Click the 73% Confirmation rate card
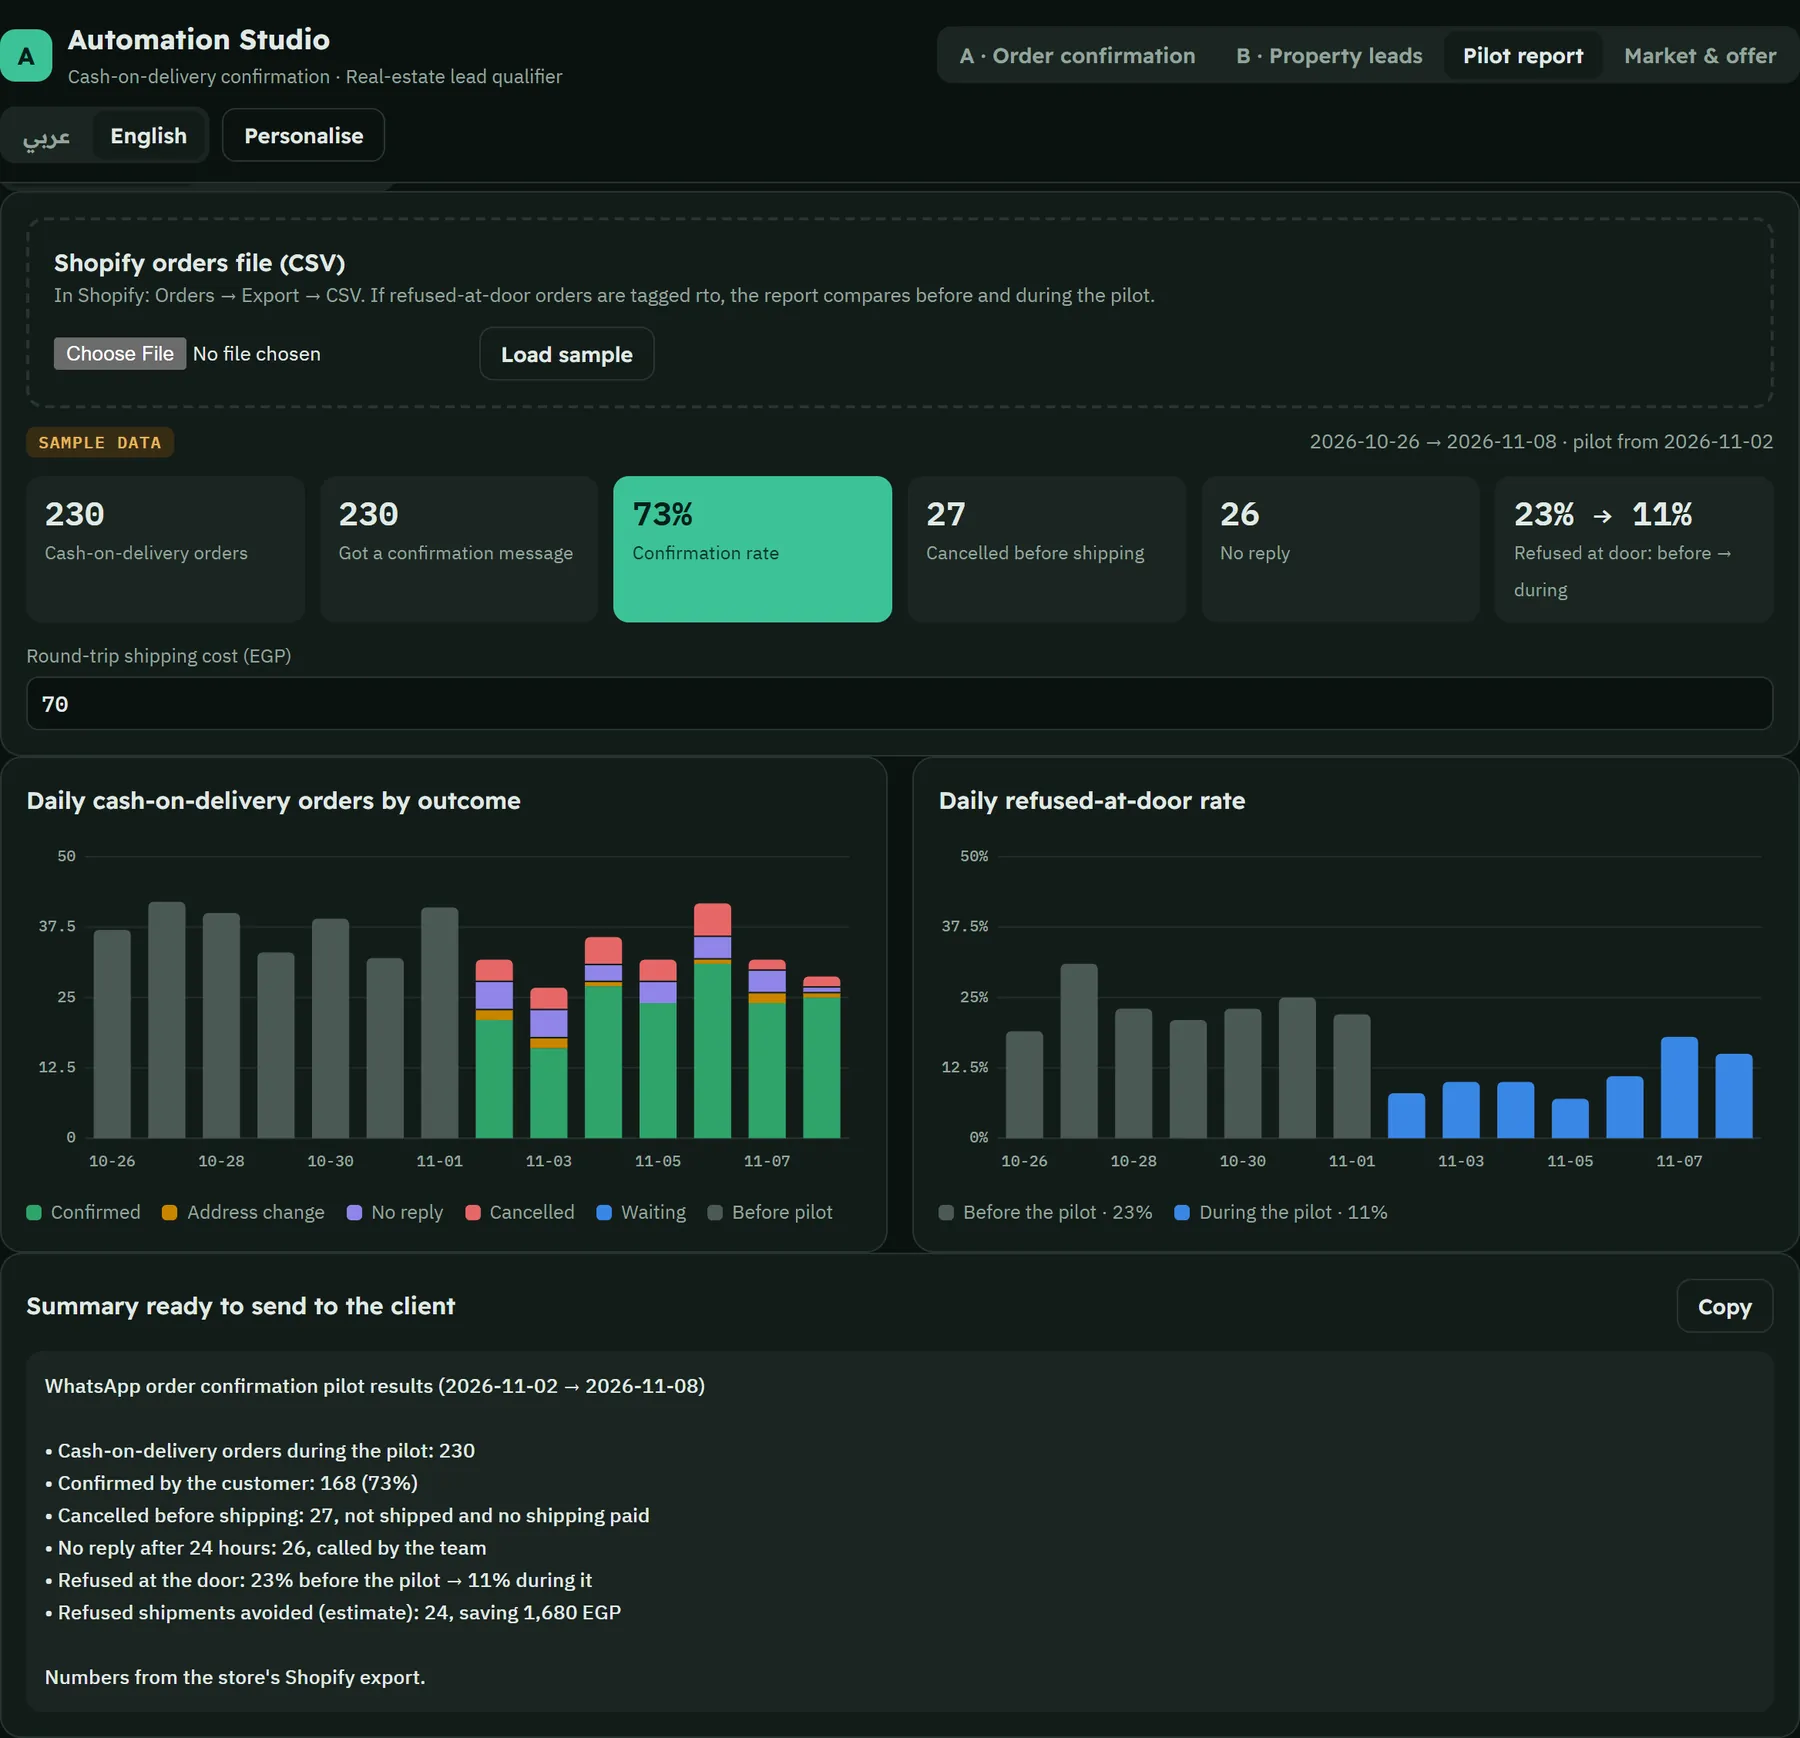This screenshot has width=1800, height=1738. 752,549
